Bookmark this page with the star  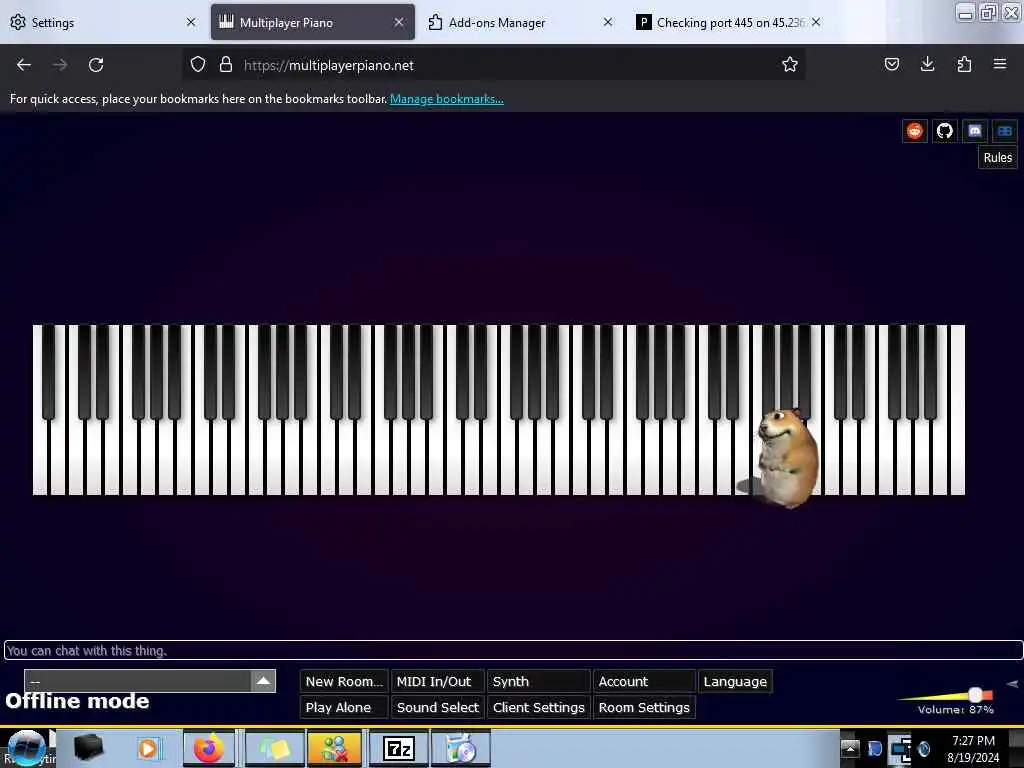point(790,65)
